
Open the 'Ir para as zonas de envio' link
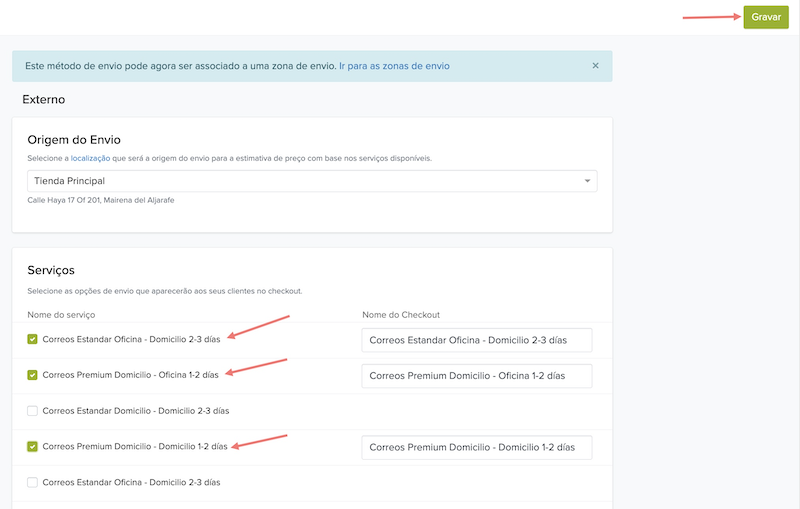pos(394,66)
